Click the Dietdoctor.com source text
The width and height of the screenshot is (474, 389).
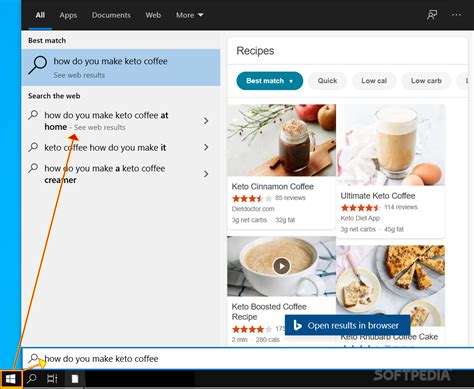[x=253, y=209]
